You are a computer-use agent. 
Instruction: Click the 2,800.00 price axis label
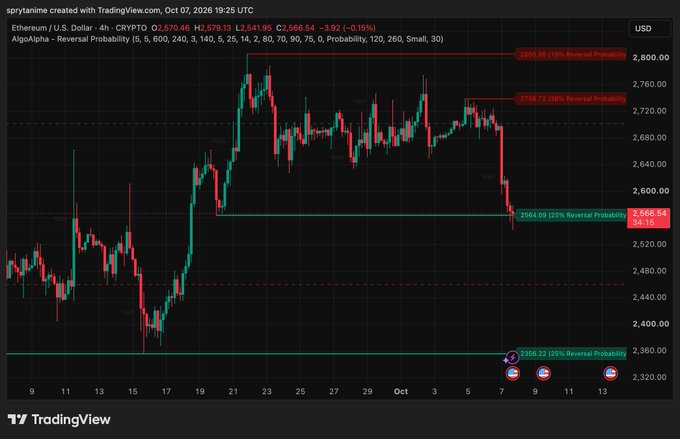point(651,58)
